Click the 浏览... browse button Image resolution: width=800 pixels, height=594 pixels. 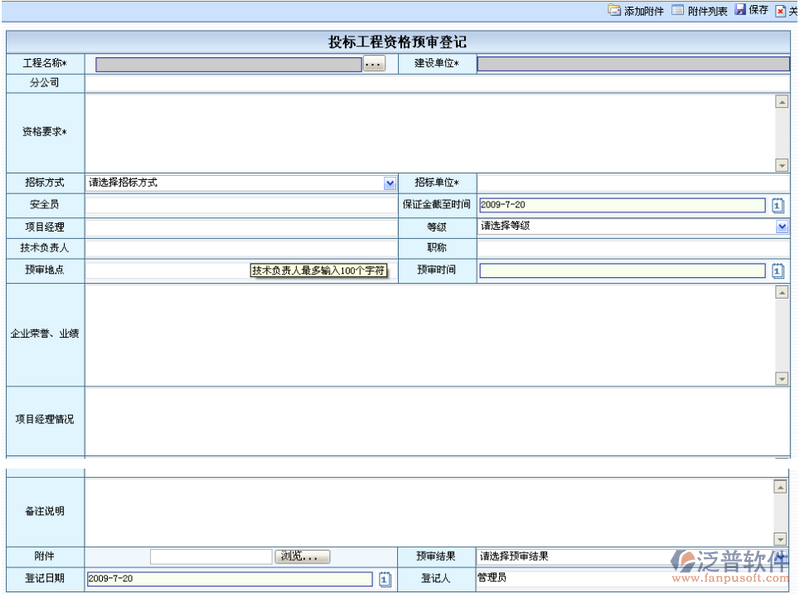tap(302, 557)
